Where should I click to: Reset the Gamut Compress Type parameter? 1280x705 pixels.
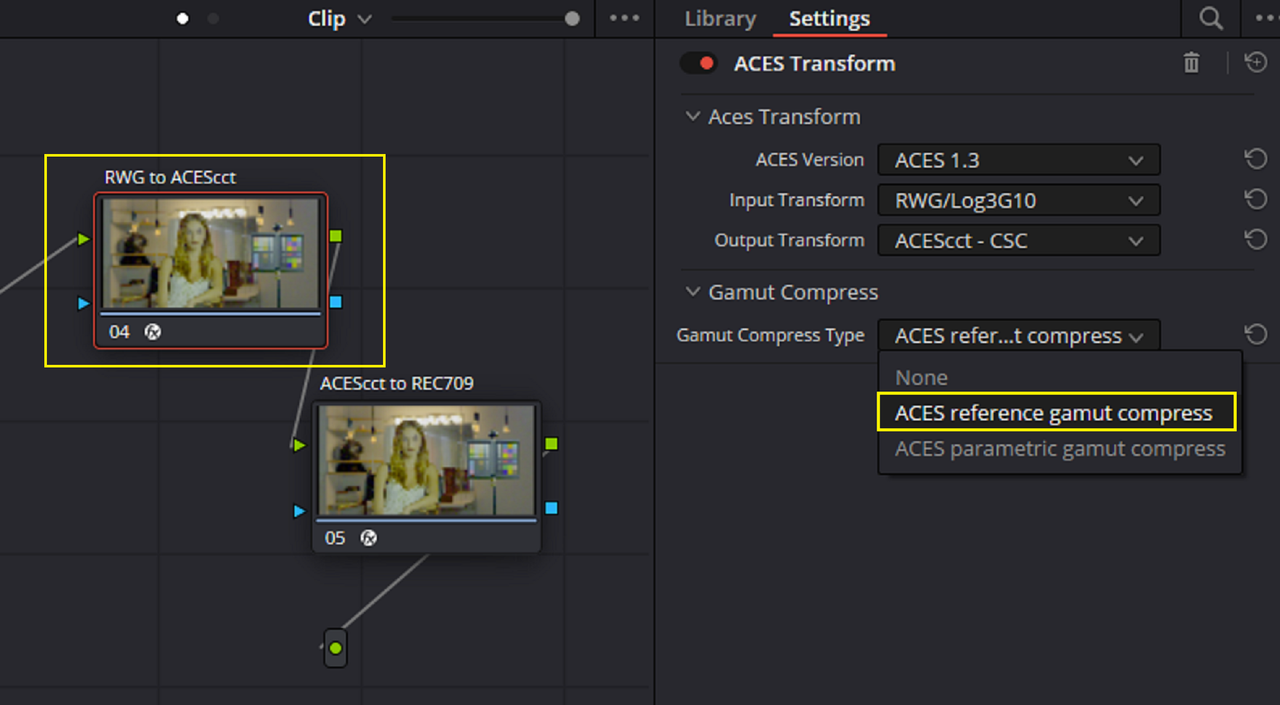[1256, 335]
